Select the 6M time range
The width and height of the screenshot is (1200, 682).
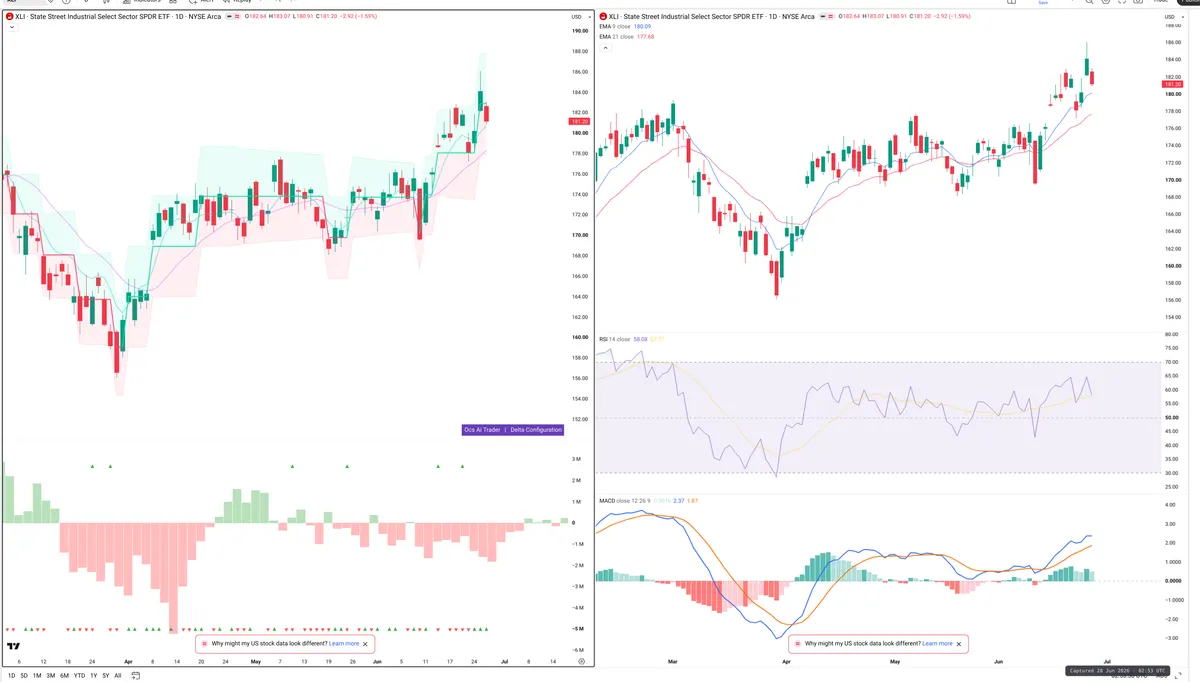[64, 676]
